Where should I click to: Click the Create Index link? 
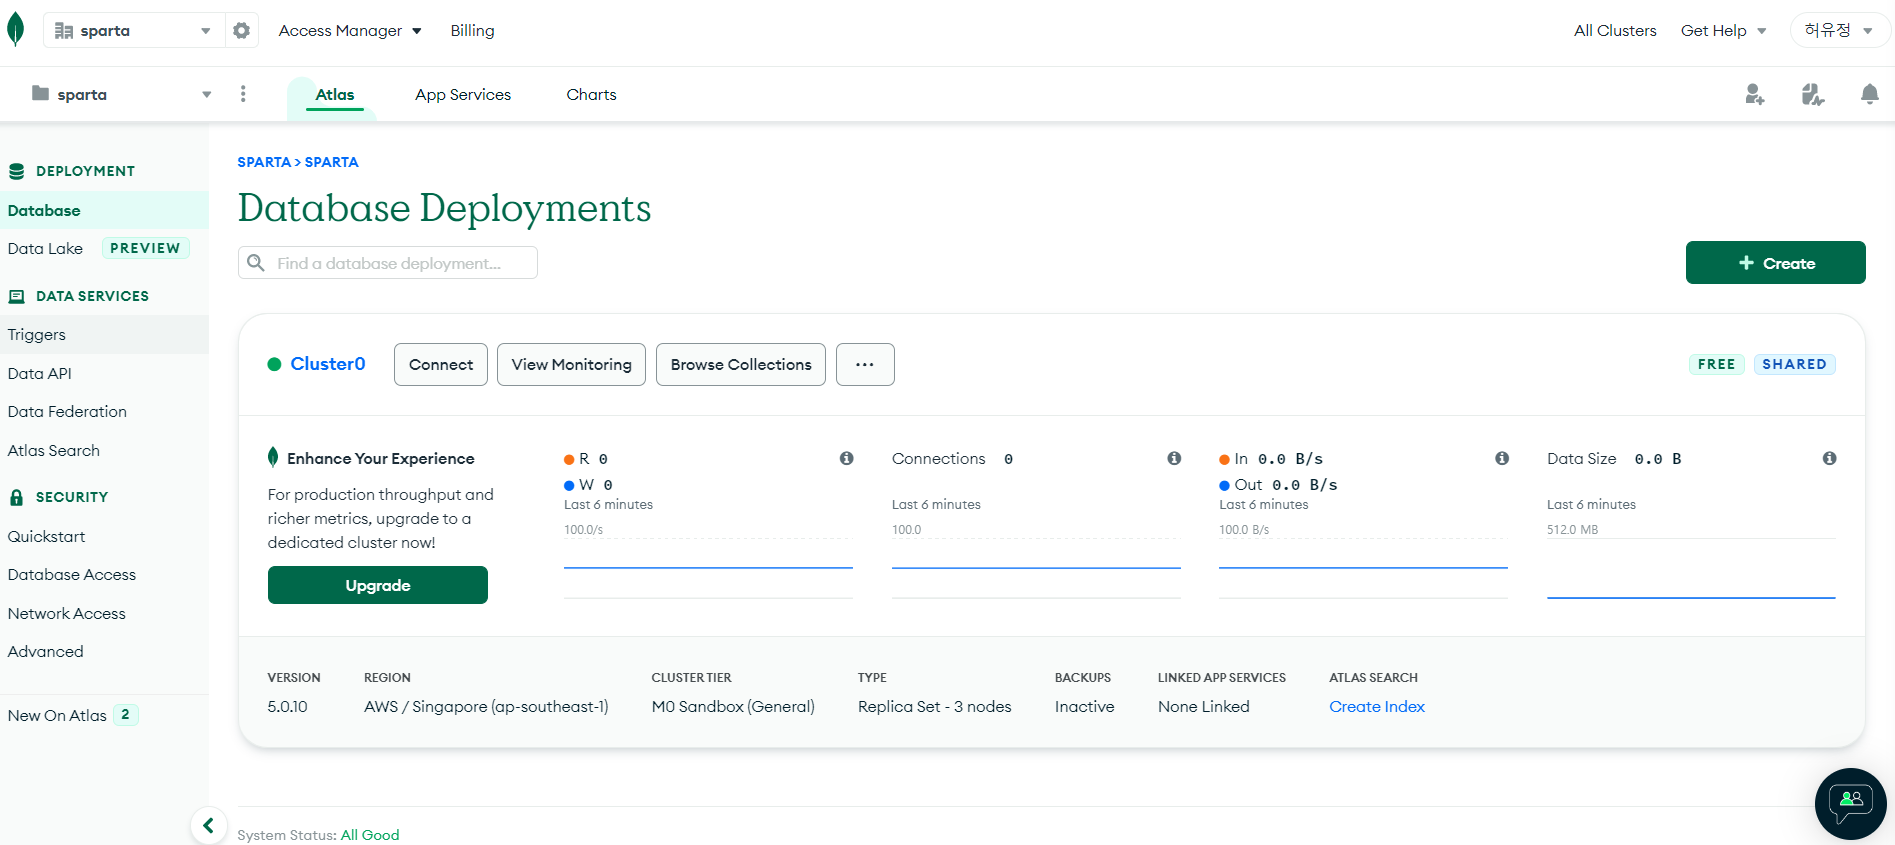click(1377, 706)
